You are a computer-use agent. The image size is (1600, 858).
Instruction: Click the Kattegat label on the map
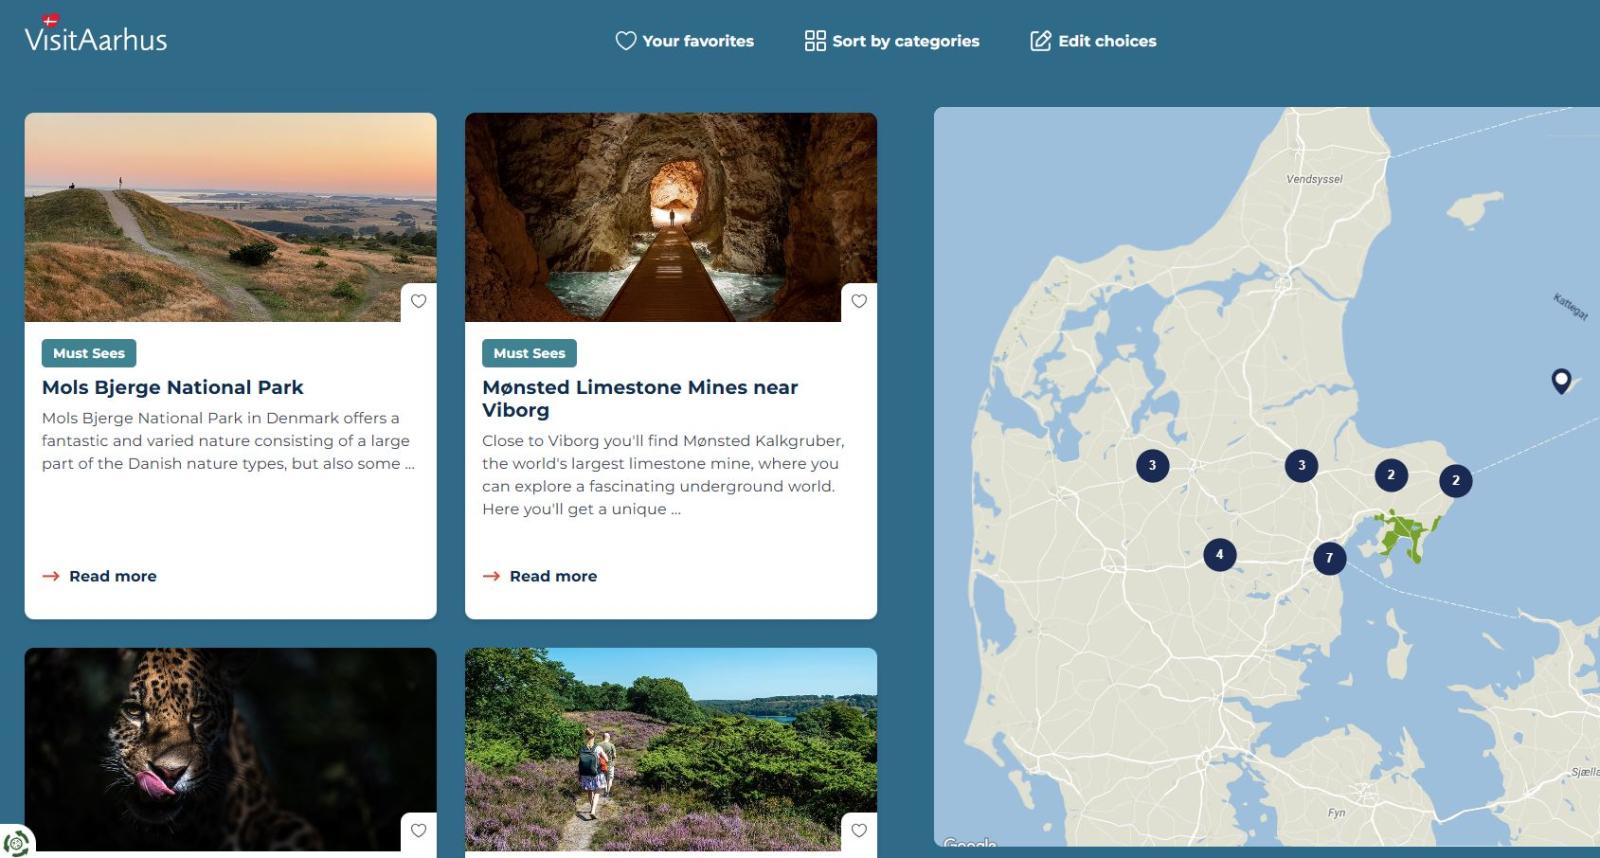point(1570,306)
